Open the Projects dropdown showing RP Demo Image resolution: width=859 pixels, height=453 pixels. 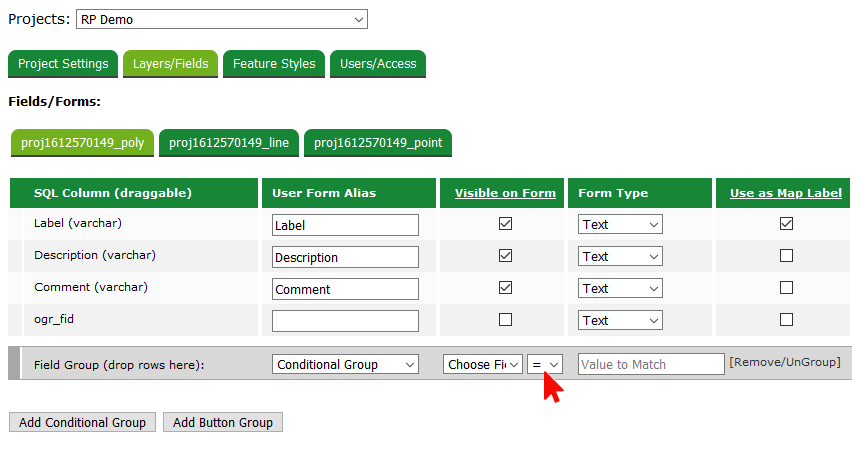point(221,19)
